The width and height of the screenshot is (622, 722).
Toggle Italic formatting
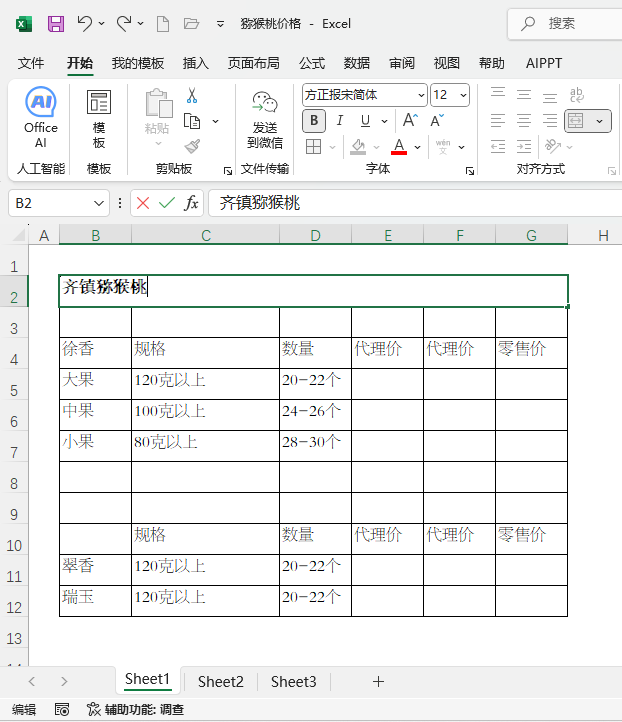340,121
